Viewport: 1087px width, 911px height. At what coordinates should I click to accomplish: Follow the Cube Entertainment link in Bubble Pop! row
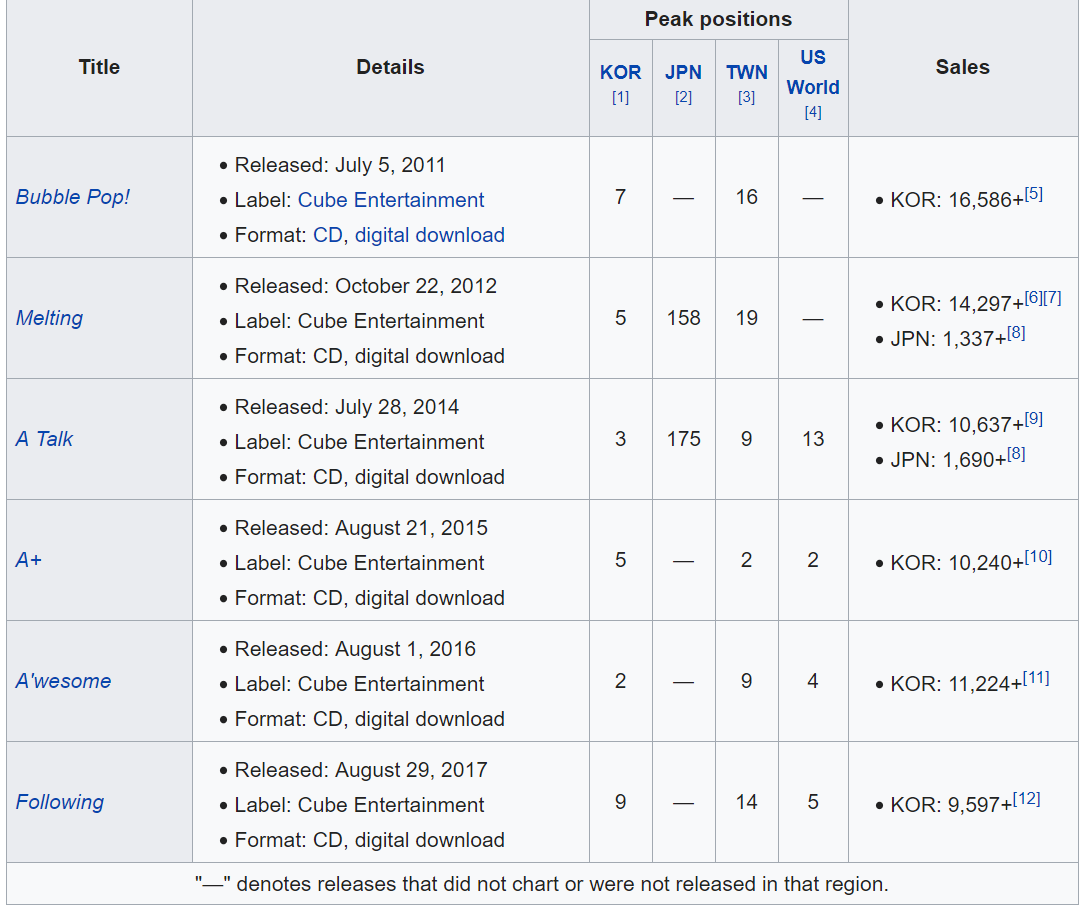(391, 200)
